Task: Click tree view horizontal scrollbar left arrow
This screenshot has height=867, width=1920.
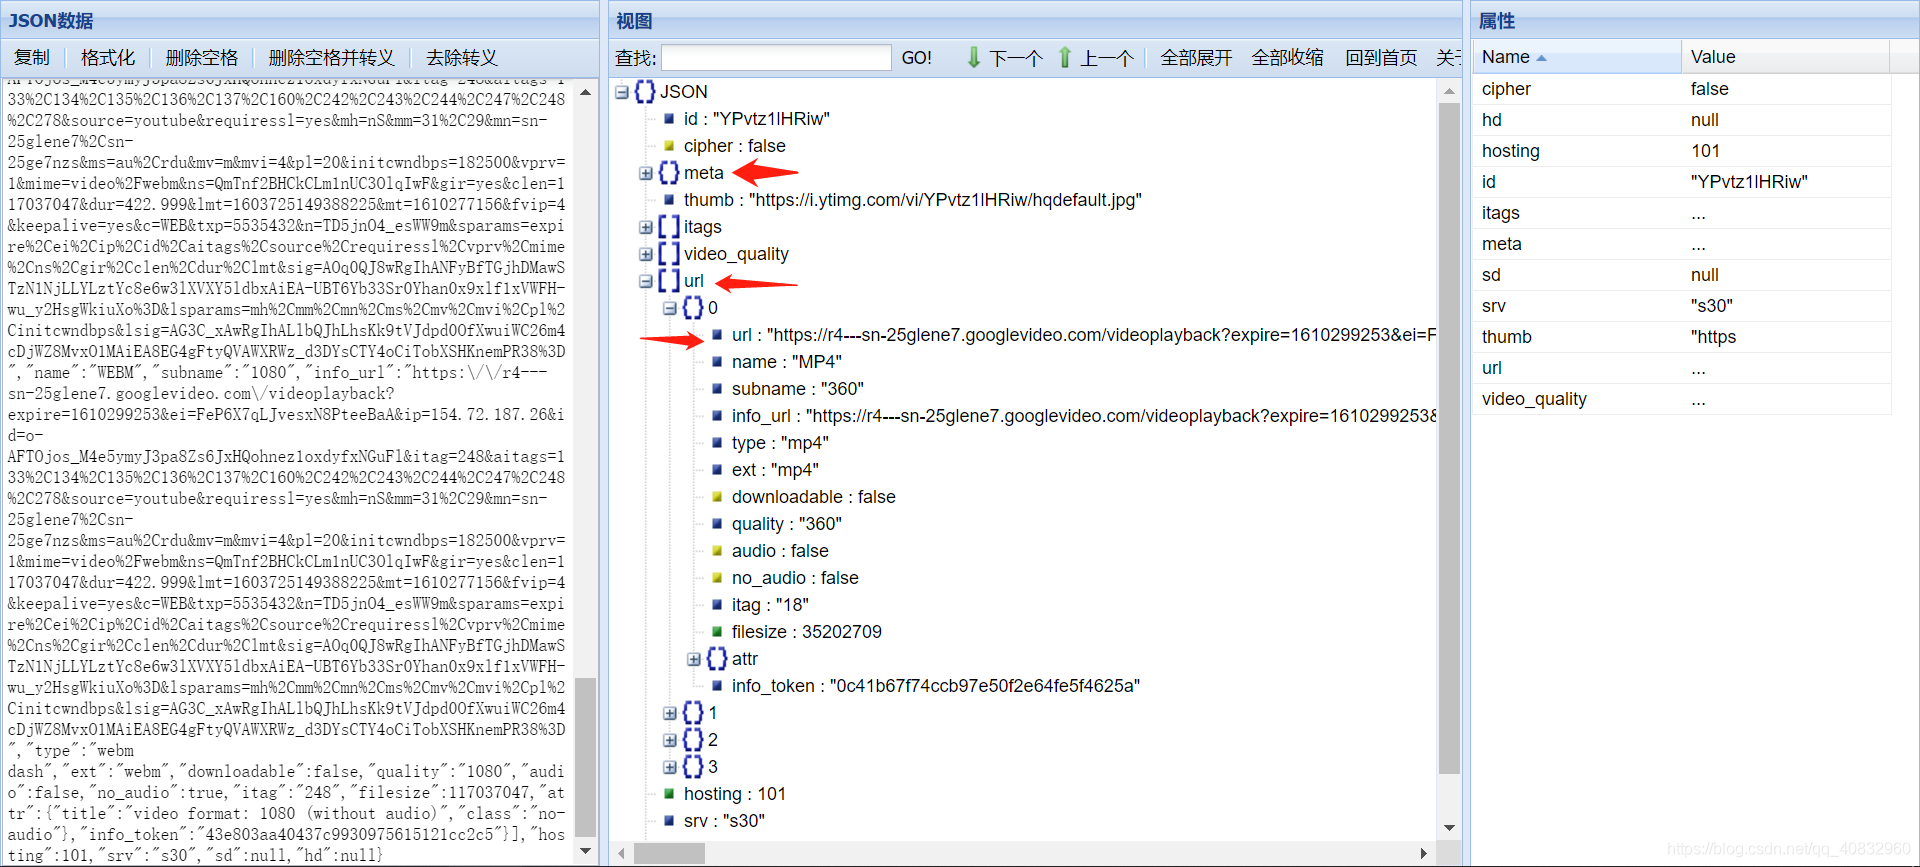Action: [622, 854]
